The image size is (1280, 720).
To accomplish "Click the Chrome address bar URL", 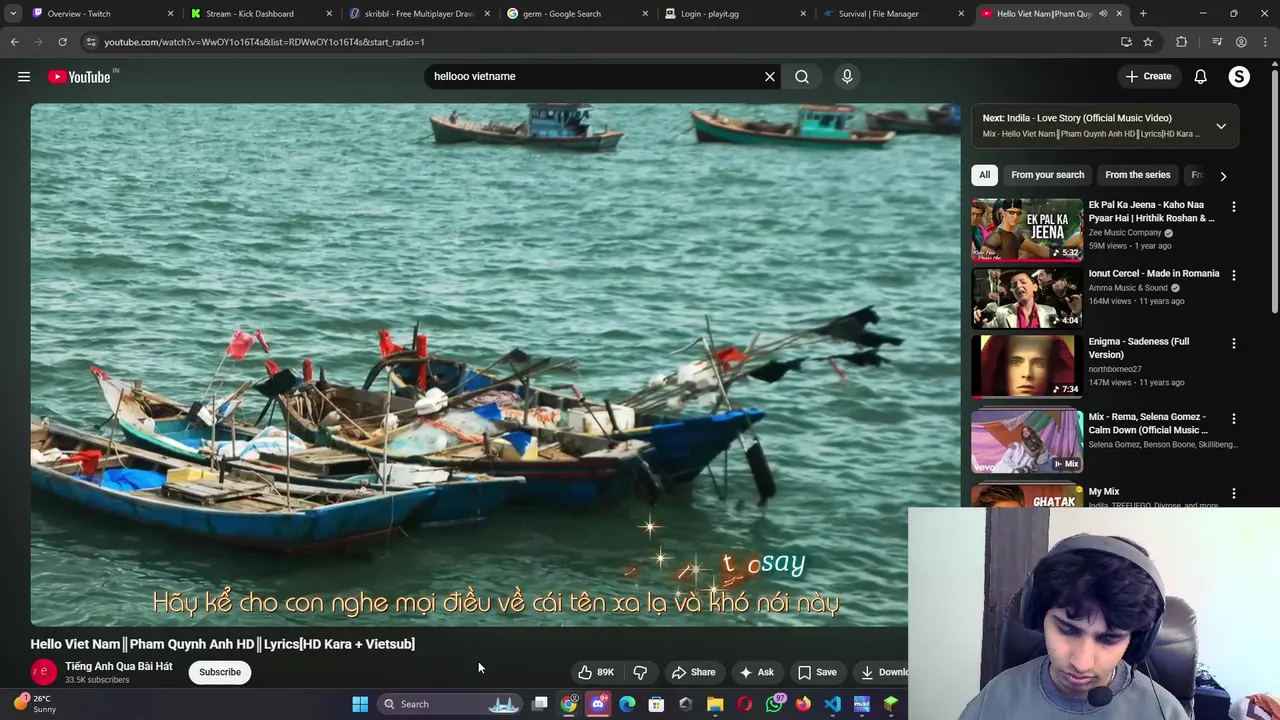I will tap(264, 42).
